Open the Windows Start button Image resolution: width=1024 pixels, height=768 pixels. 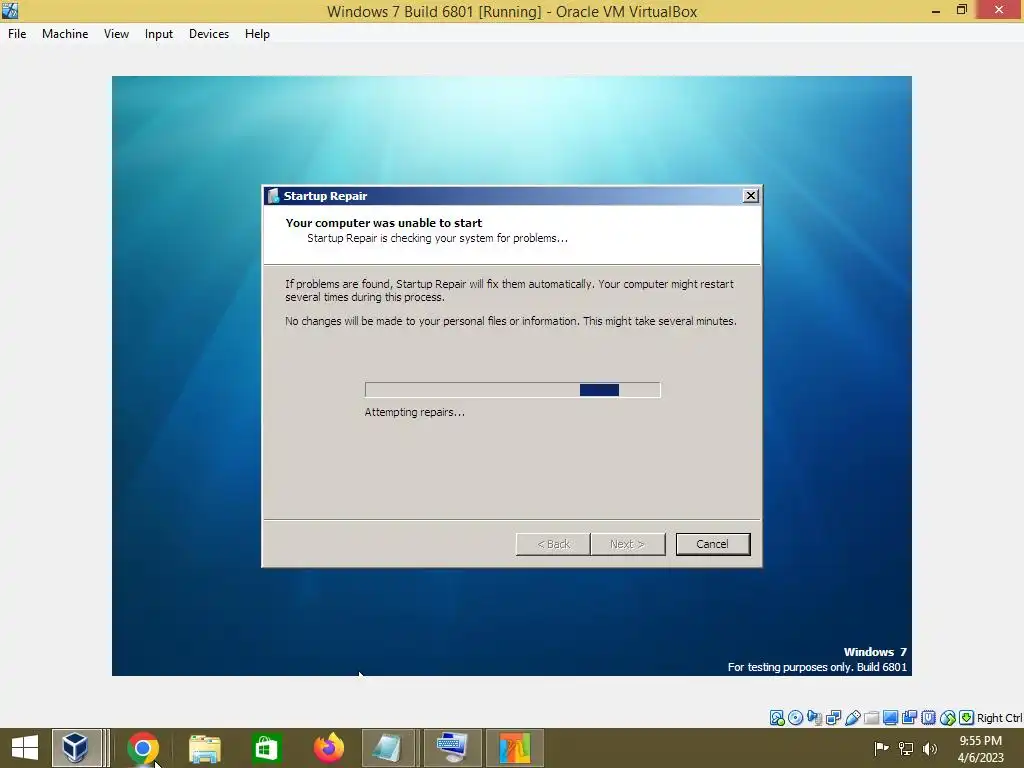tap(25, 748)
